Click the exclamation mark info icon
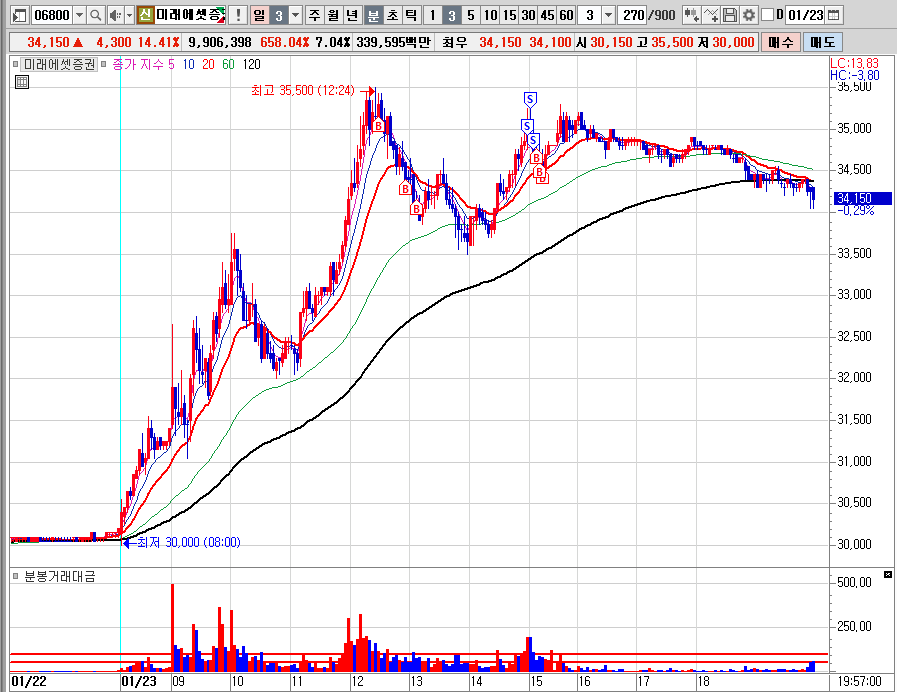 (x=239, y=15)
